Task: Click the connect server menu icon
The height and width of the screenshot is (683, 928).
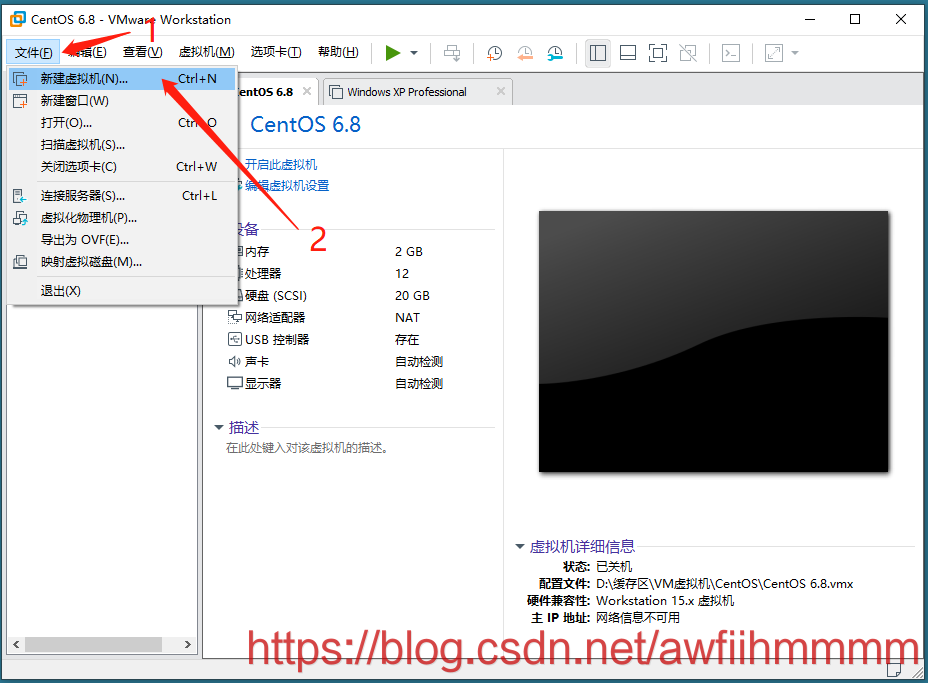Action: coord(20,195)
